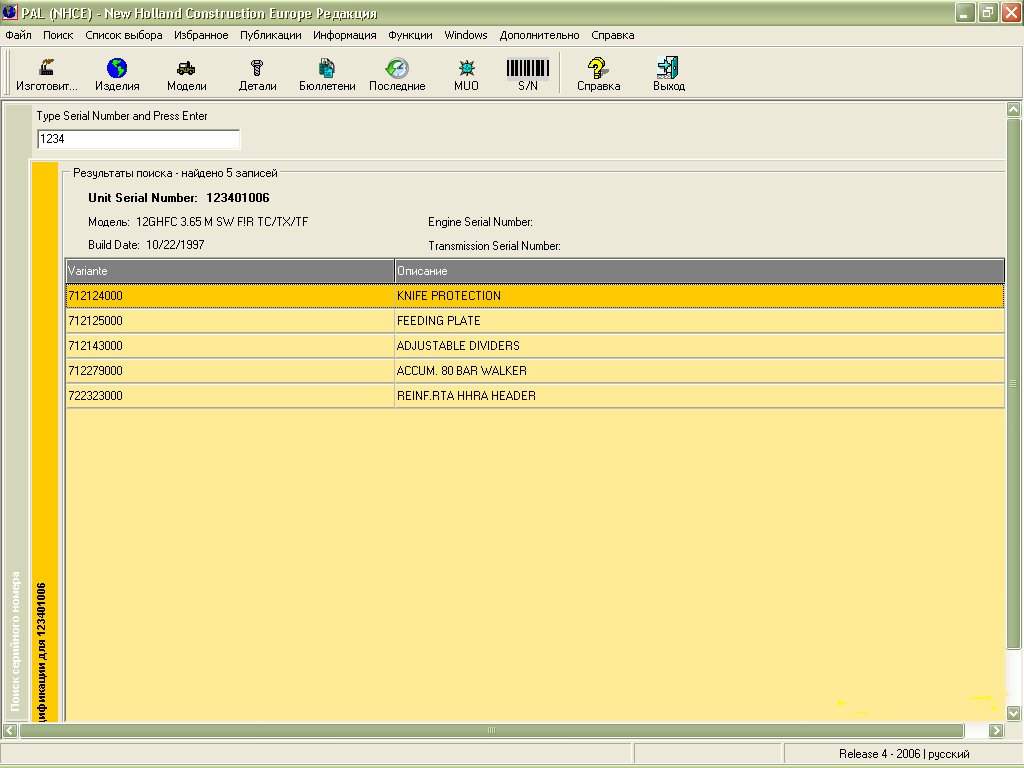Select variant 712124000
This screenshot has height=768, width=1024.
pyautogui.click(x=230, y=296)
